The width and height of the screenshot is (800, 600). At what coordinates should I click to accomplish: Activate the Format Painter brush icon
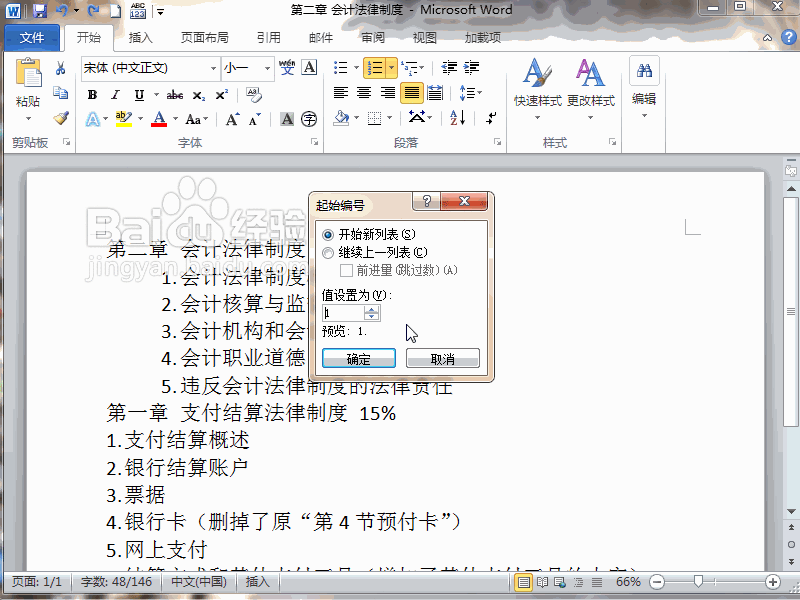pos(60,118)
